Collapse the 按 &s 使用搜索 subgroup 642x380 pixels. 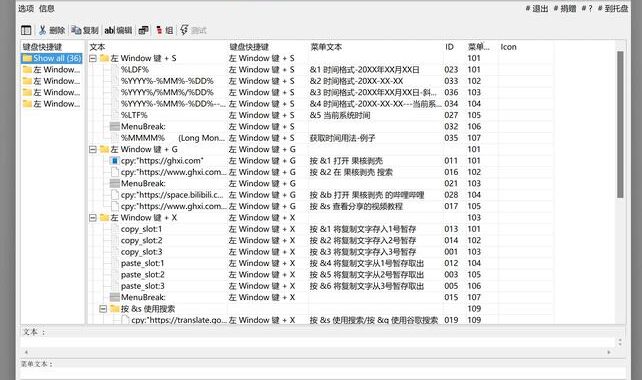(x=103, y=308)
